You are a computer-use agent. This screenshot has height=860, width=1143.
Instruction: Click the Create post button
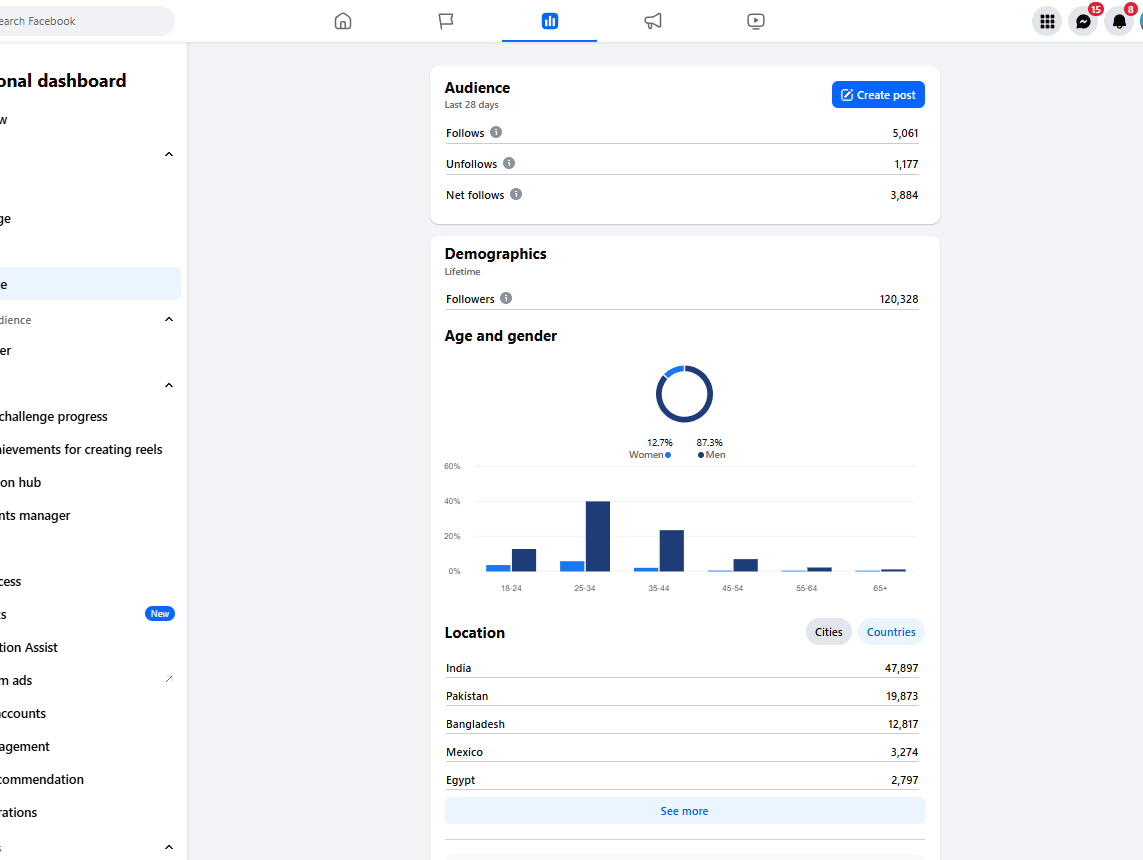(x=878, y=95)
